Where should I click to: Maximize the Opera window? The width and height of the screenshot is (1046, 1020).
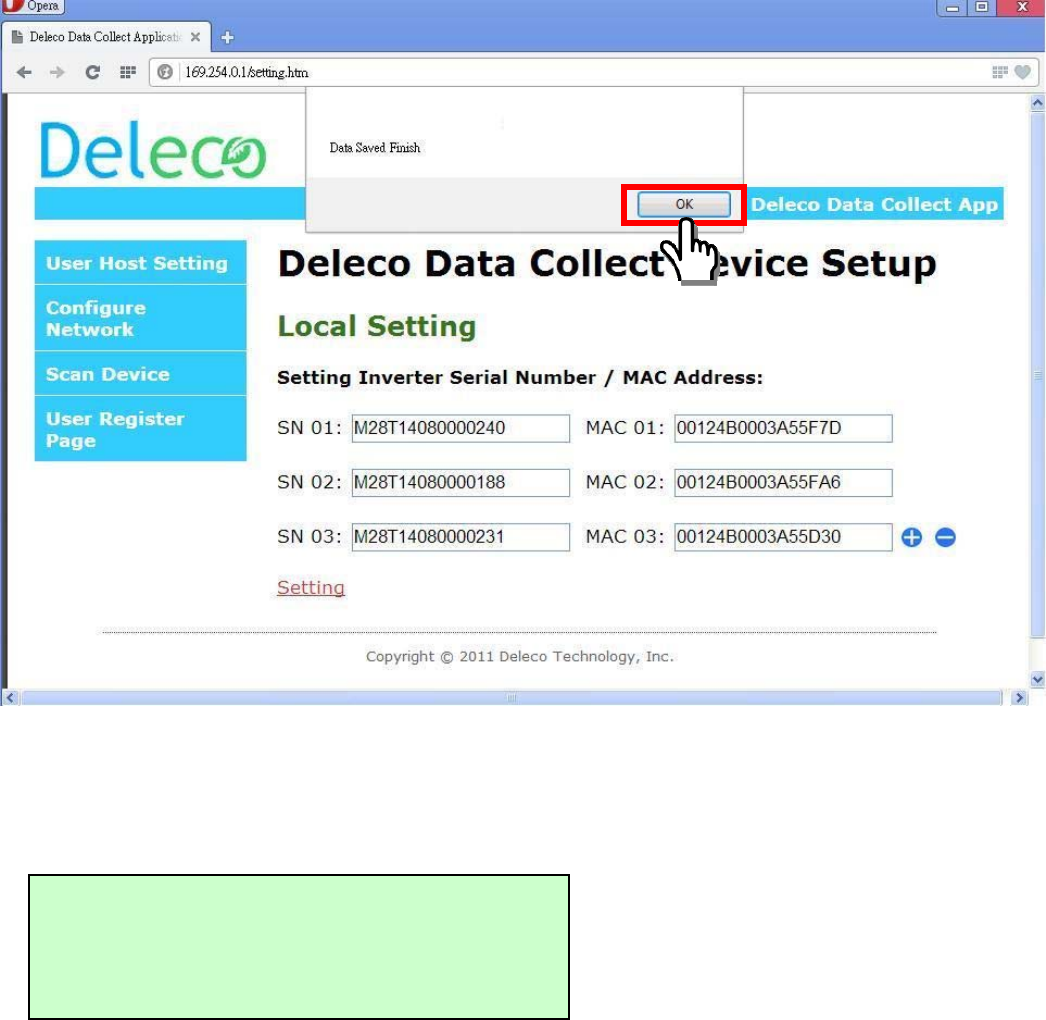pos(981,7)
